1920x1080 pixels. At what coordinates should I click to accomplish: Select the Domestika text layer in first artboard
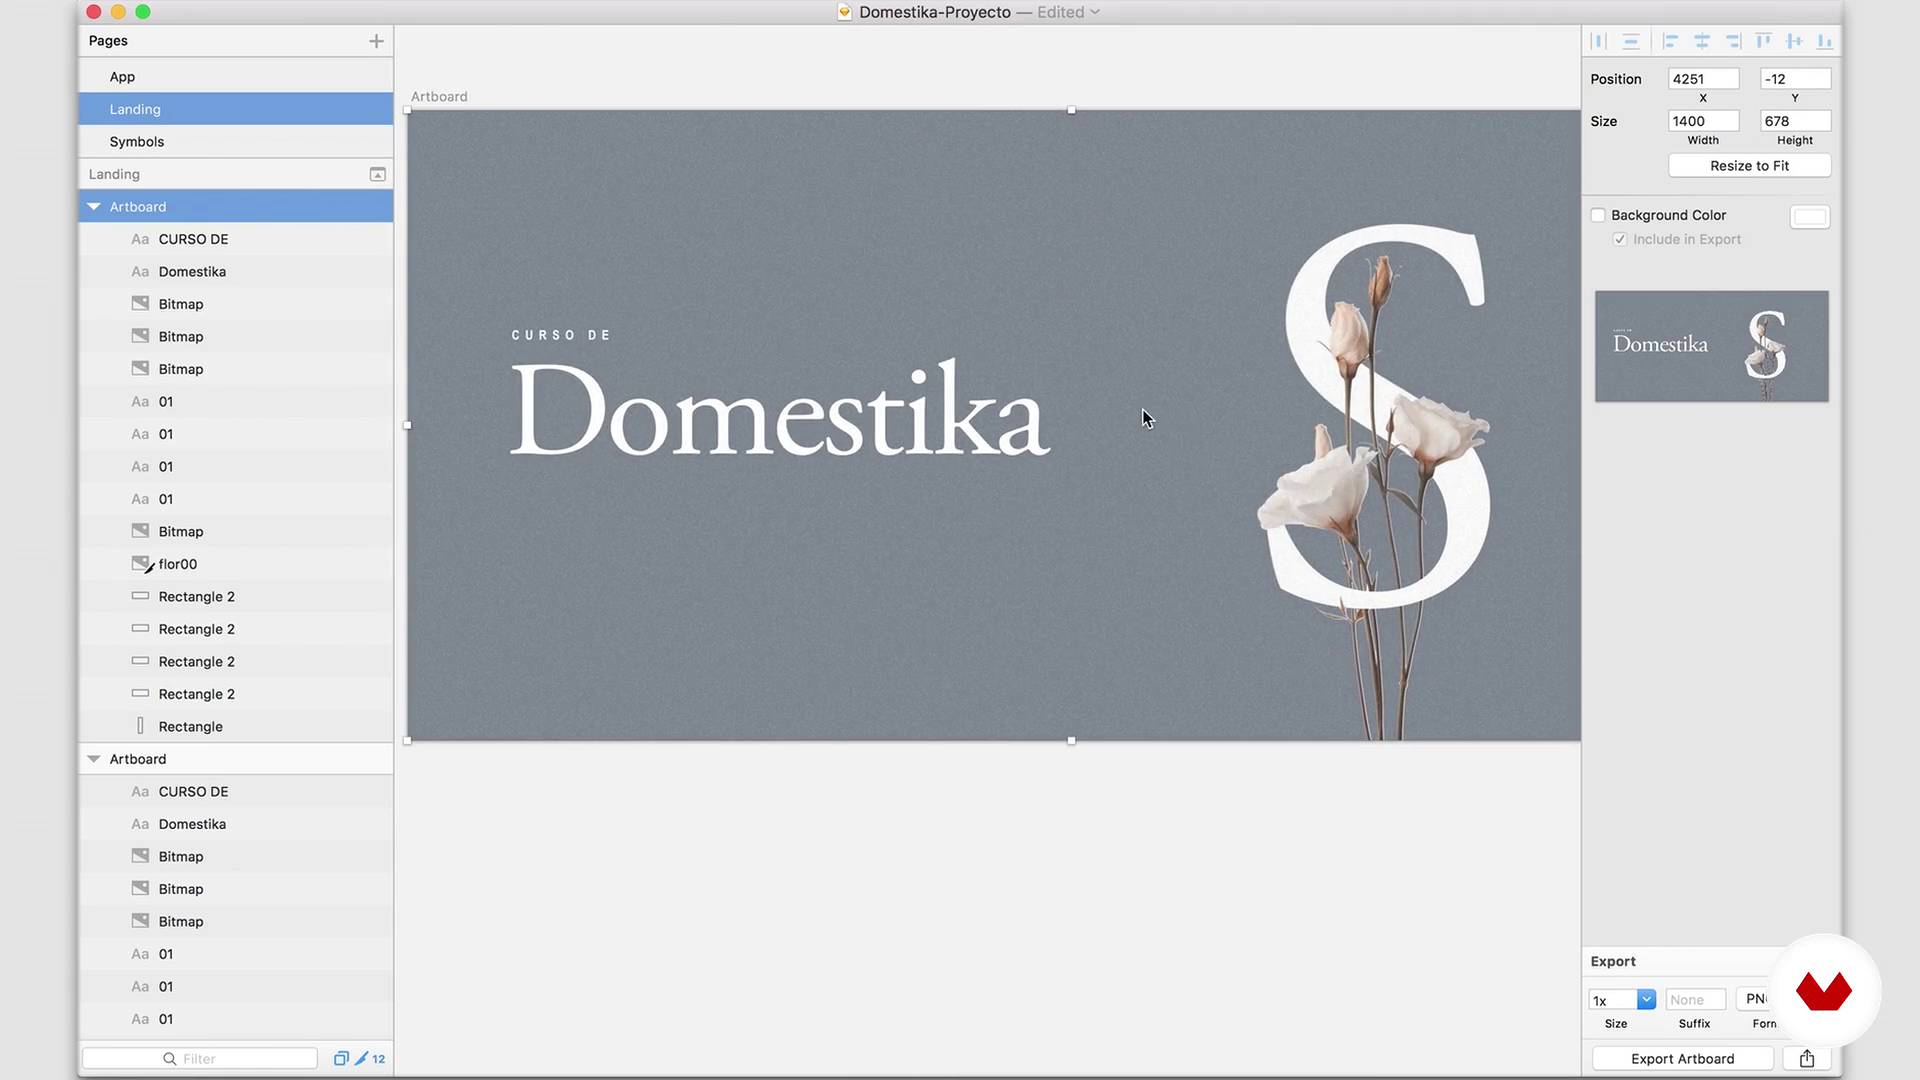tap(236, 271)
